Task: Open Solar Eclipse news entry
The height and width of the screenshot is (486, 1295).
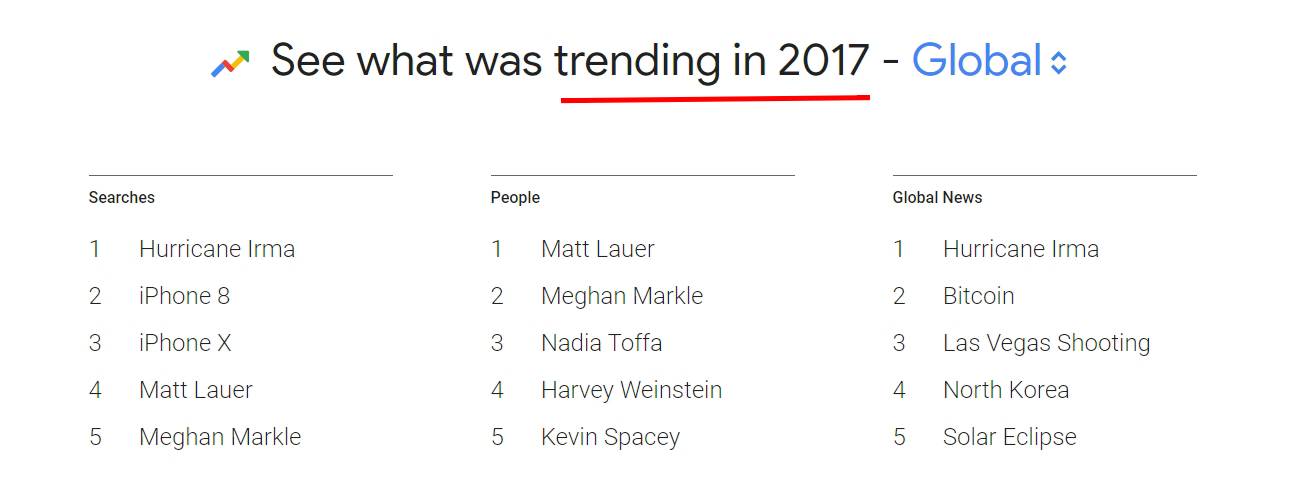Action: pyautogui.click(x=1010, y=437)
